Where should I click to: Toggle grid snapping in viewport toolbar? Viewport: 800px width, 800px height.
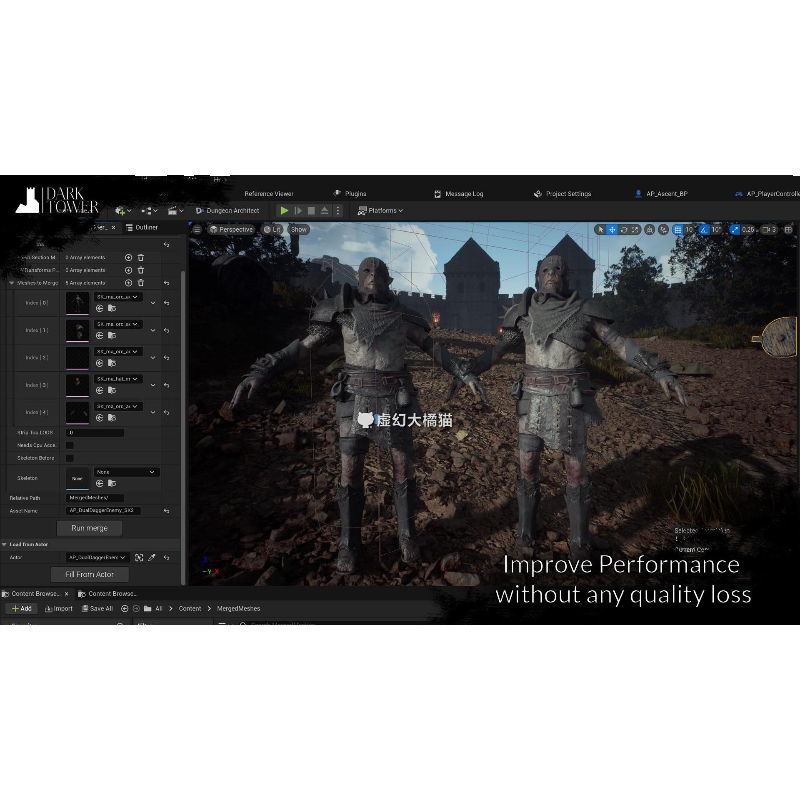pos(678,230)
